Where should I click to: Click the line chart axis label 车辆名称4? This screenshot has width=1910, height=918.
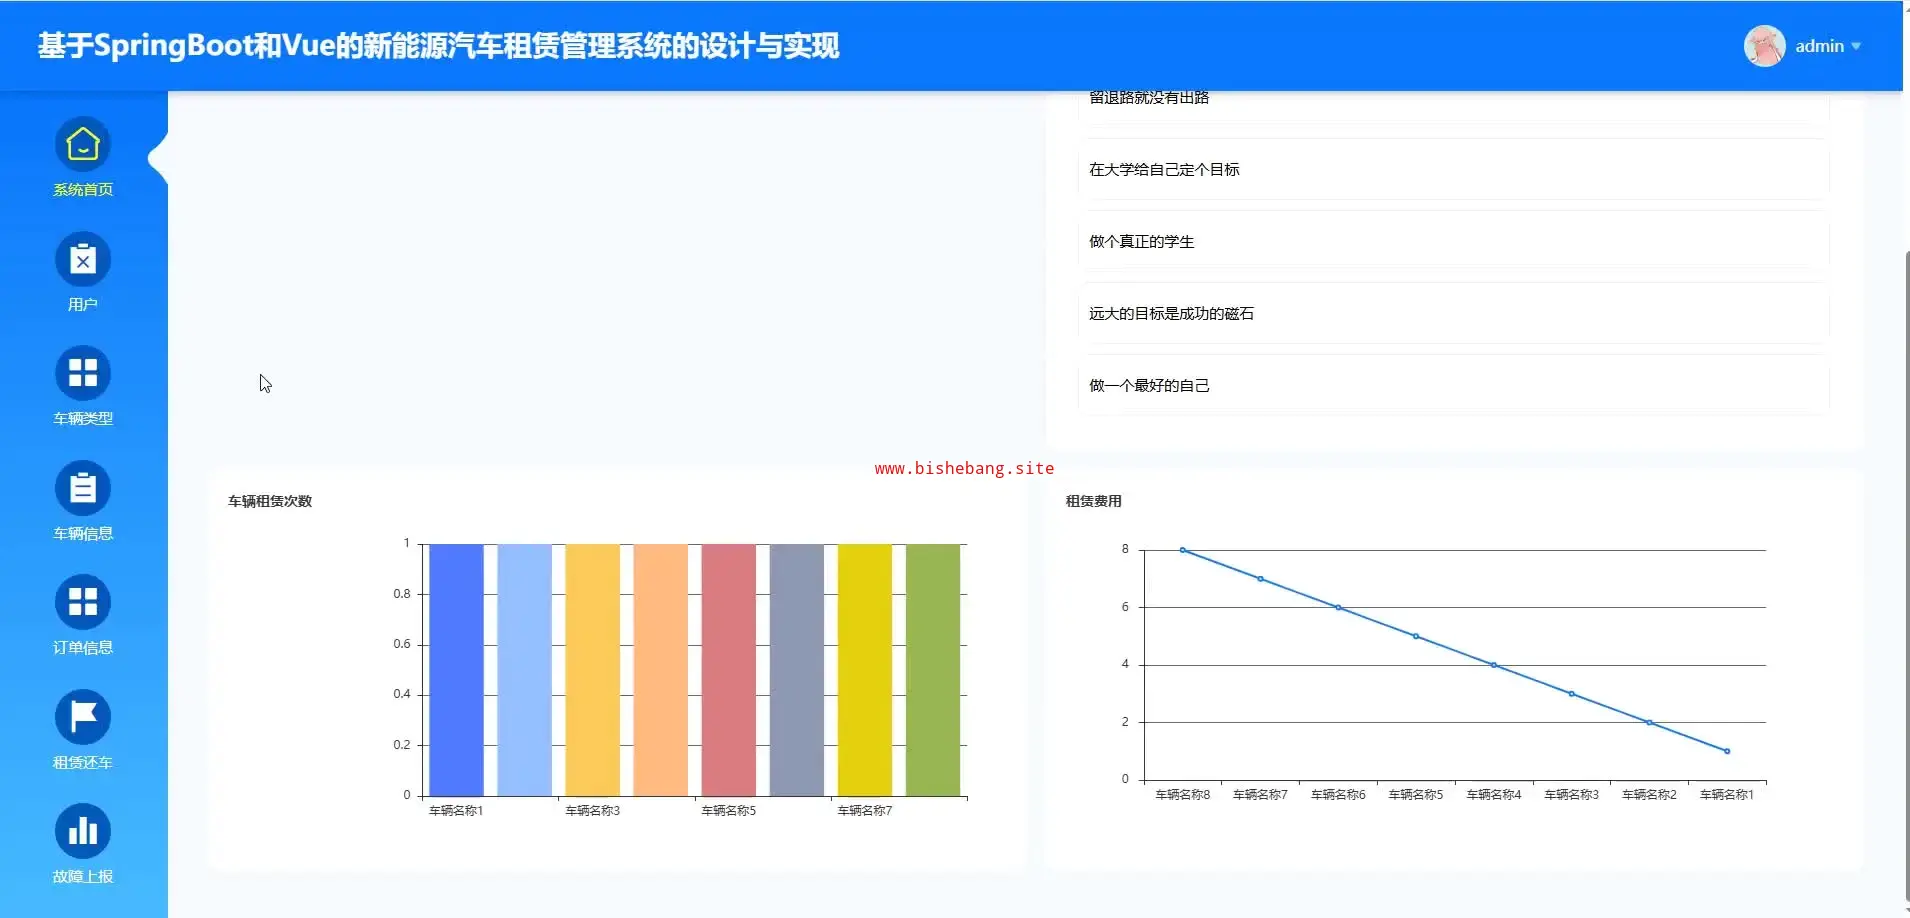1494,795
